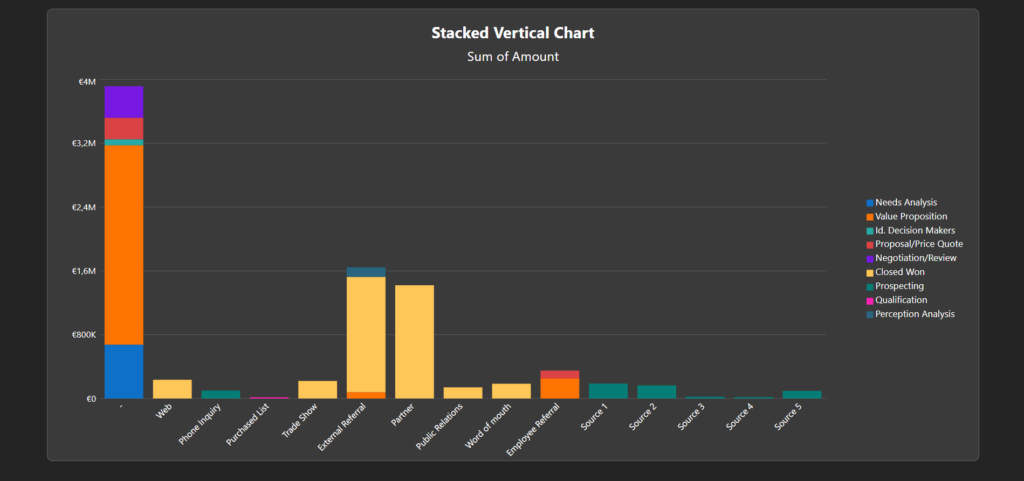The height and width of the screenshot is (481, 1024).
Task: Select the External Referral yellow bar segment
Action: click(366, 334)
